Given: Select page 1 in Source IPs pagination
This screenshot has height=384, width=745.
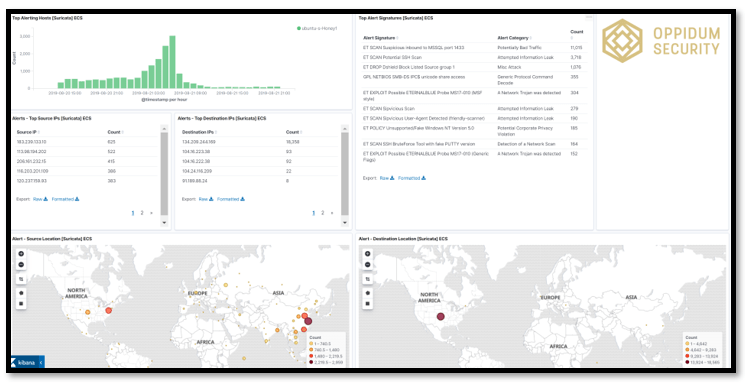Looking at the screenshot, I should click(x=133, y=213).
